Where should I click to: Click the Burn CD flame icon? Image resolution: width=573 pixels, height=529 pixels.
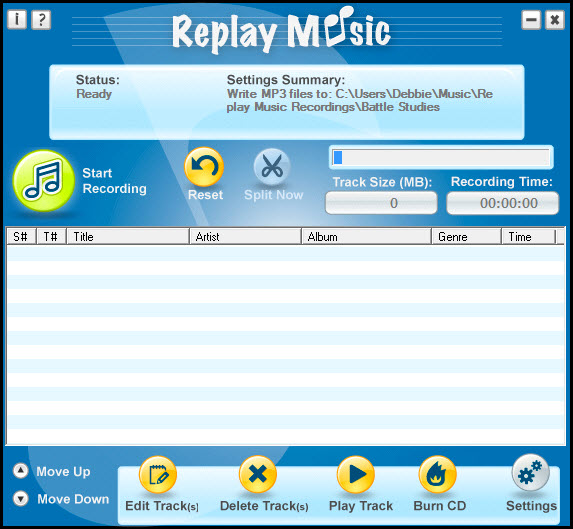pos(437,475)
